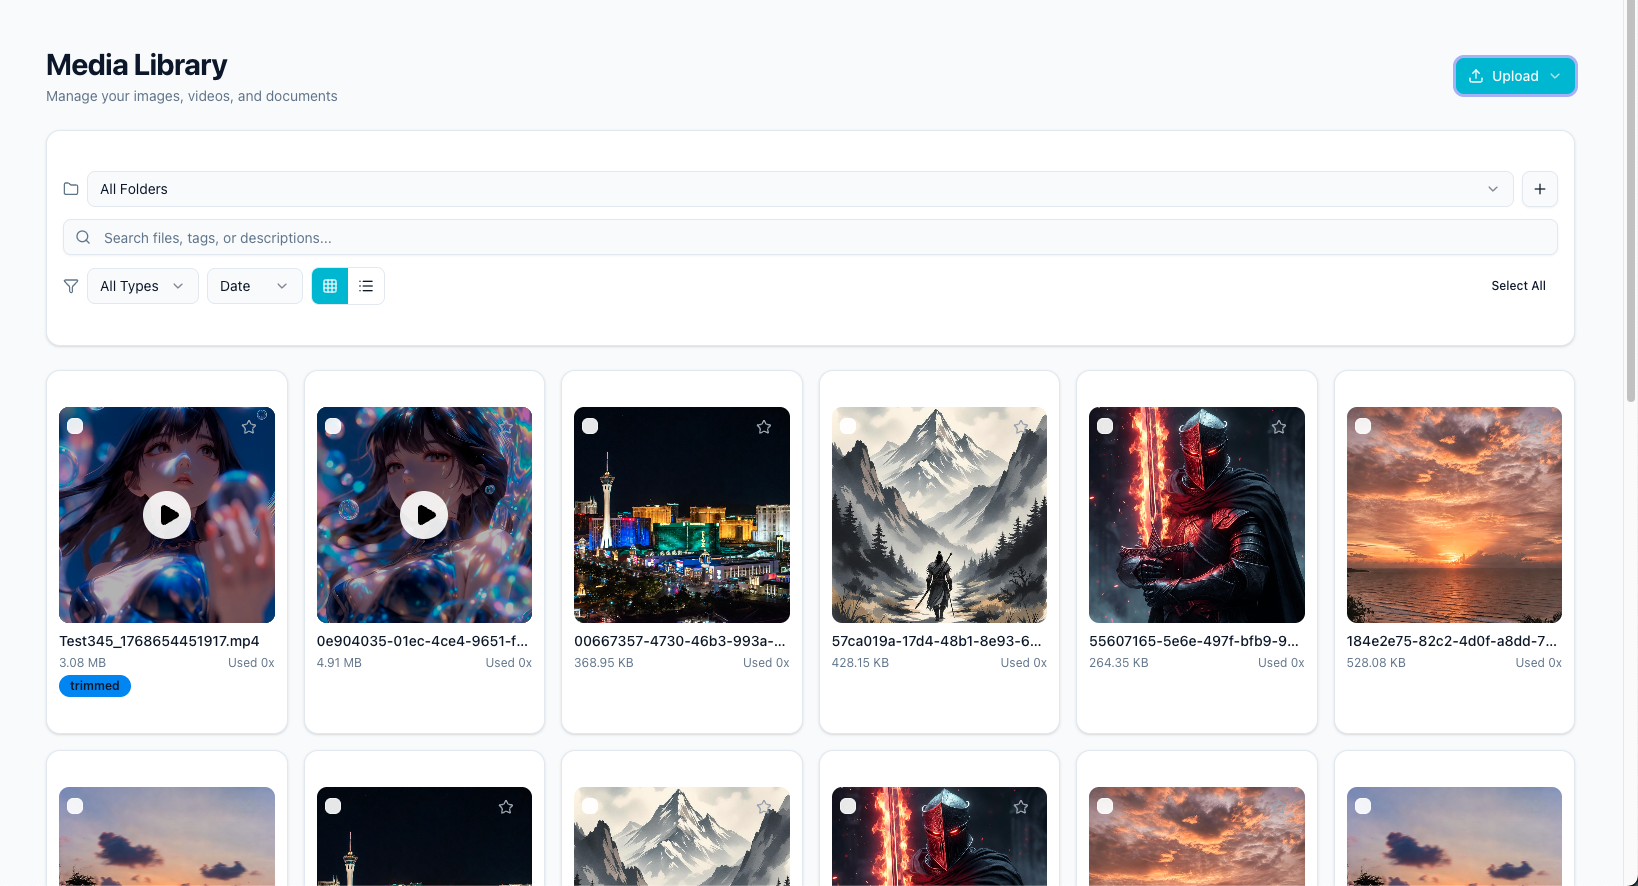The height and width of the screenshot is (886, 1638).
Task: Check the sunset image 184e2e75 checkbox
Action: [1362, 426]
